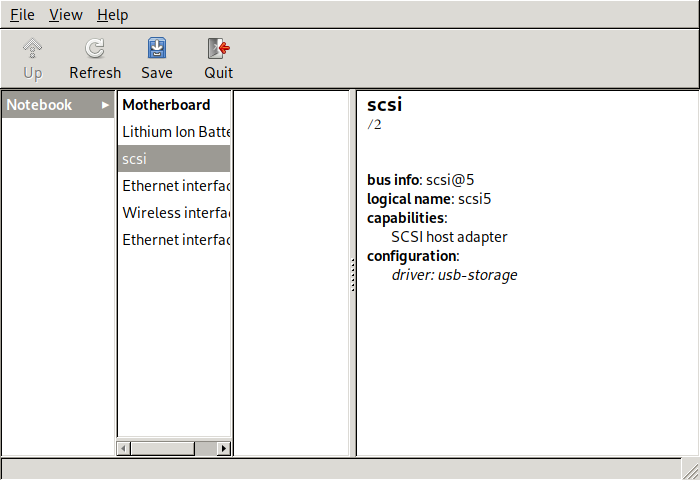This screenshot has height=480, width=700.
Task: Select the Wireless interface entry
Action: tap(175, 213)
